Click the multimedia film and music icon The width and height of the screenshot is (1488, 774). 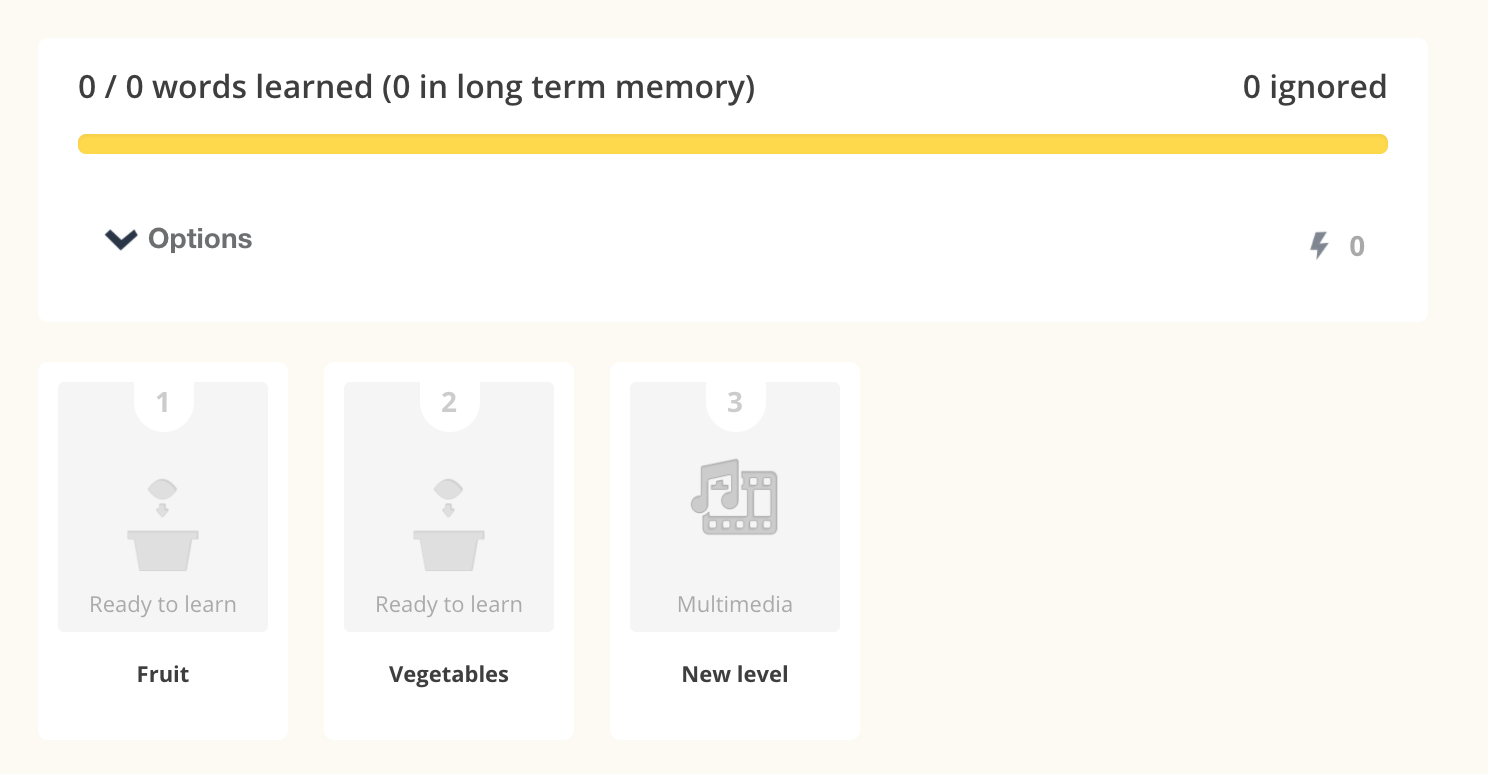click(735, 497)
